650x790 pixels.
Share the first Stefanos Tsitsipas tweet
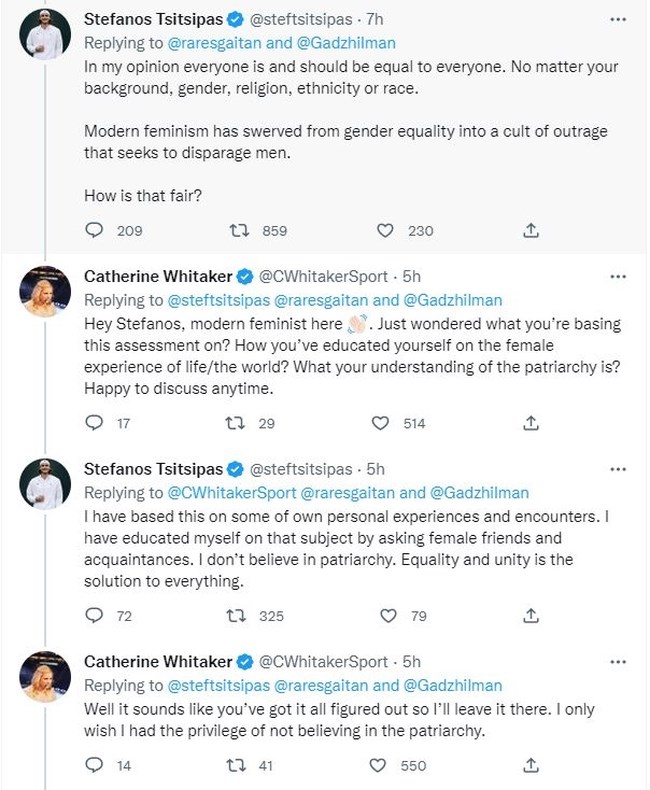click(531, 230)
